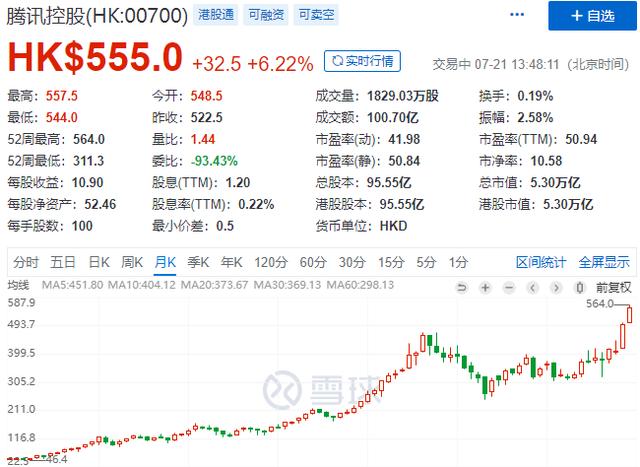
Task: Click the MA30:369.13 indicator
Action: 287,285
